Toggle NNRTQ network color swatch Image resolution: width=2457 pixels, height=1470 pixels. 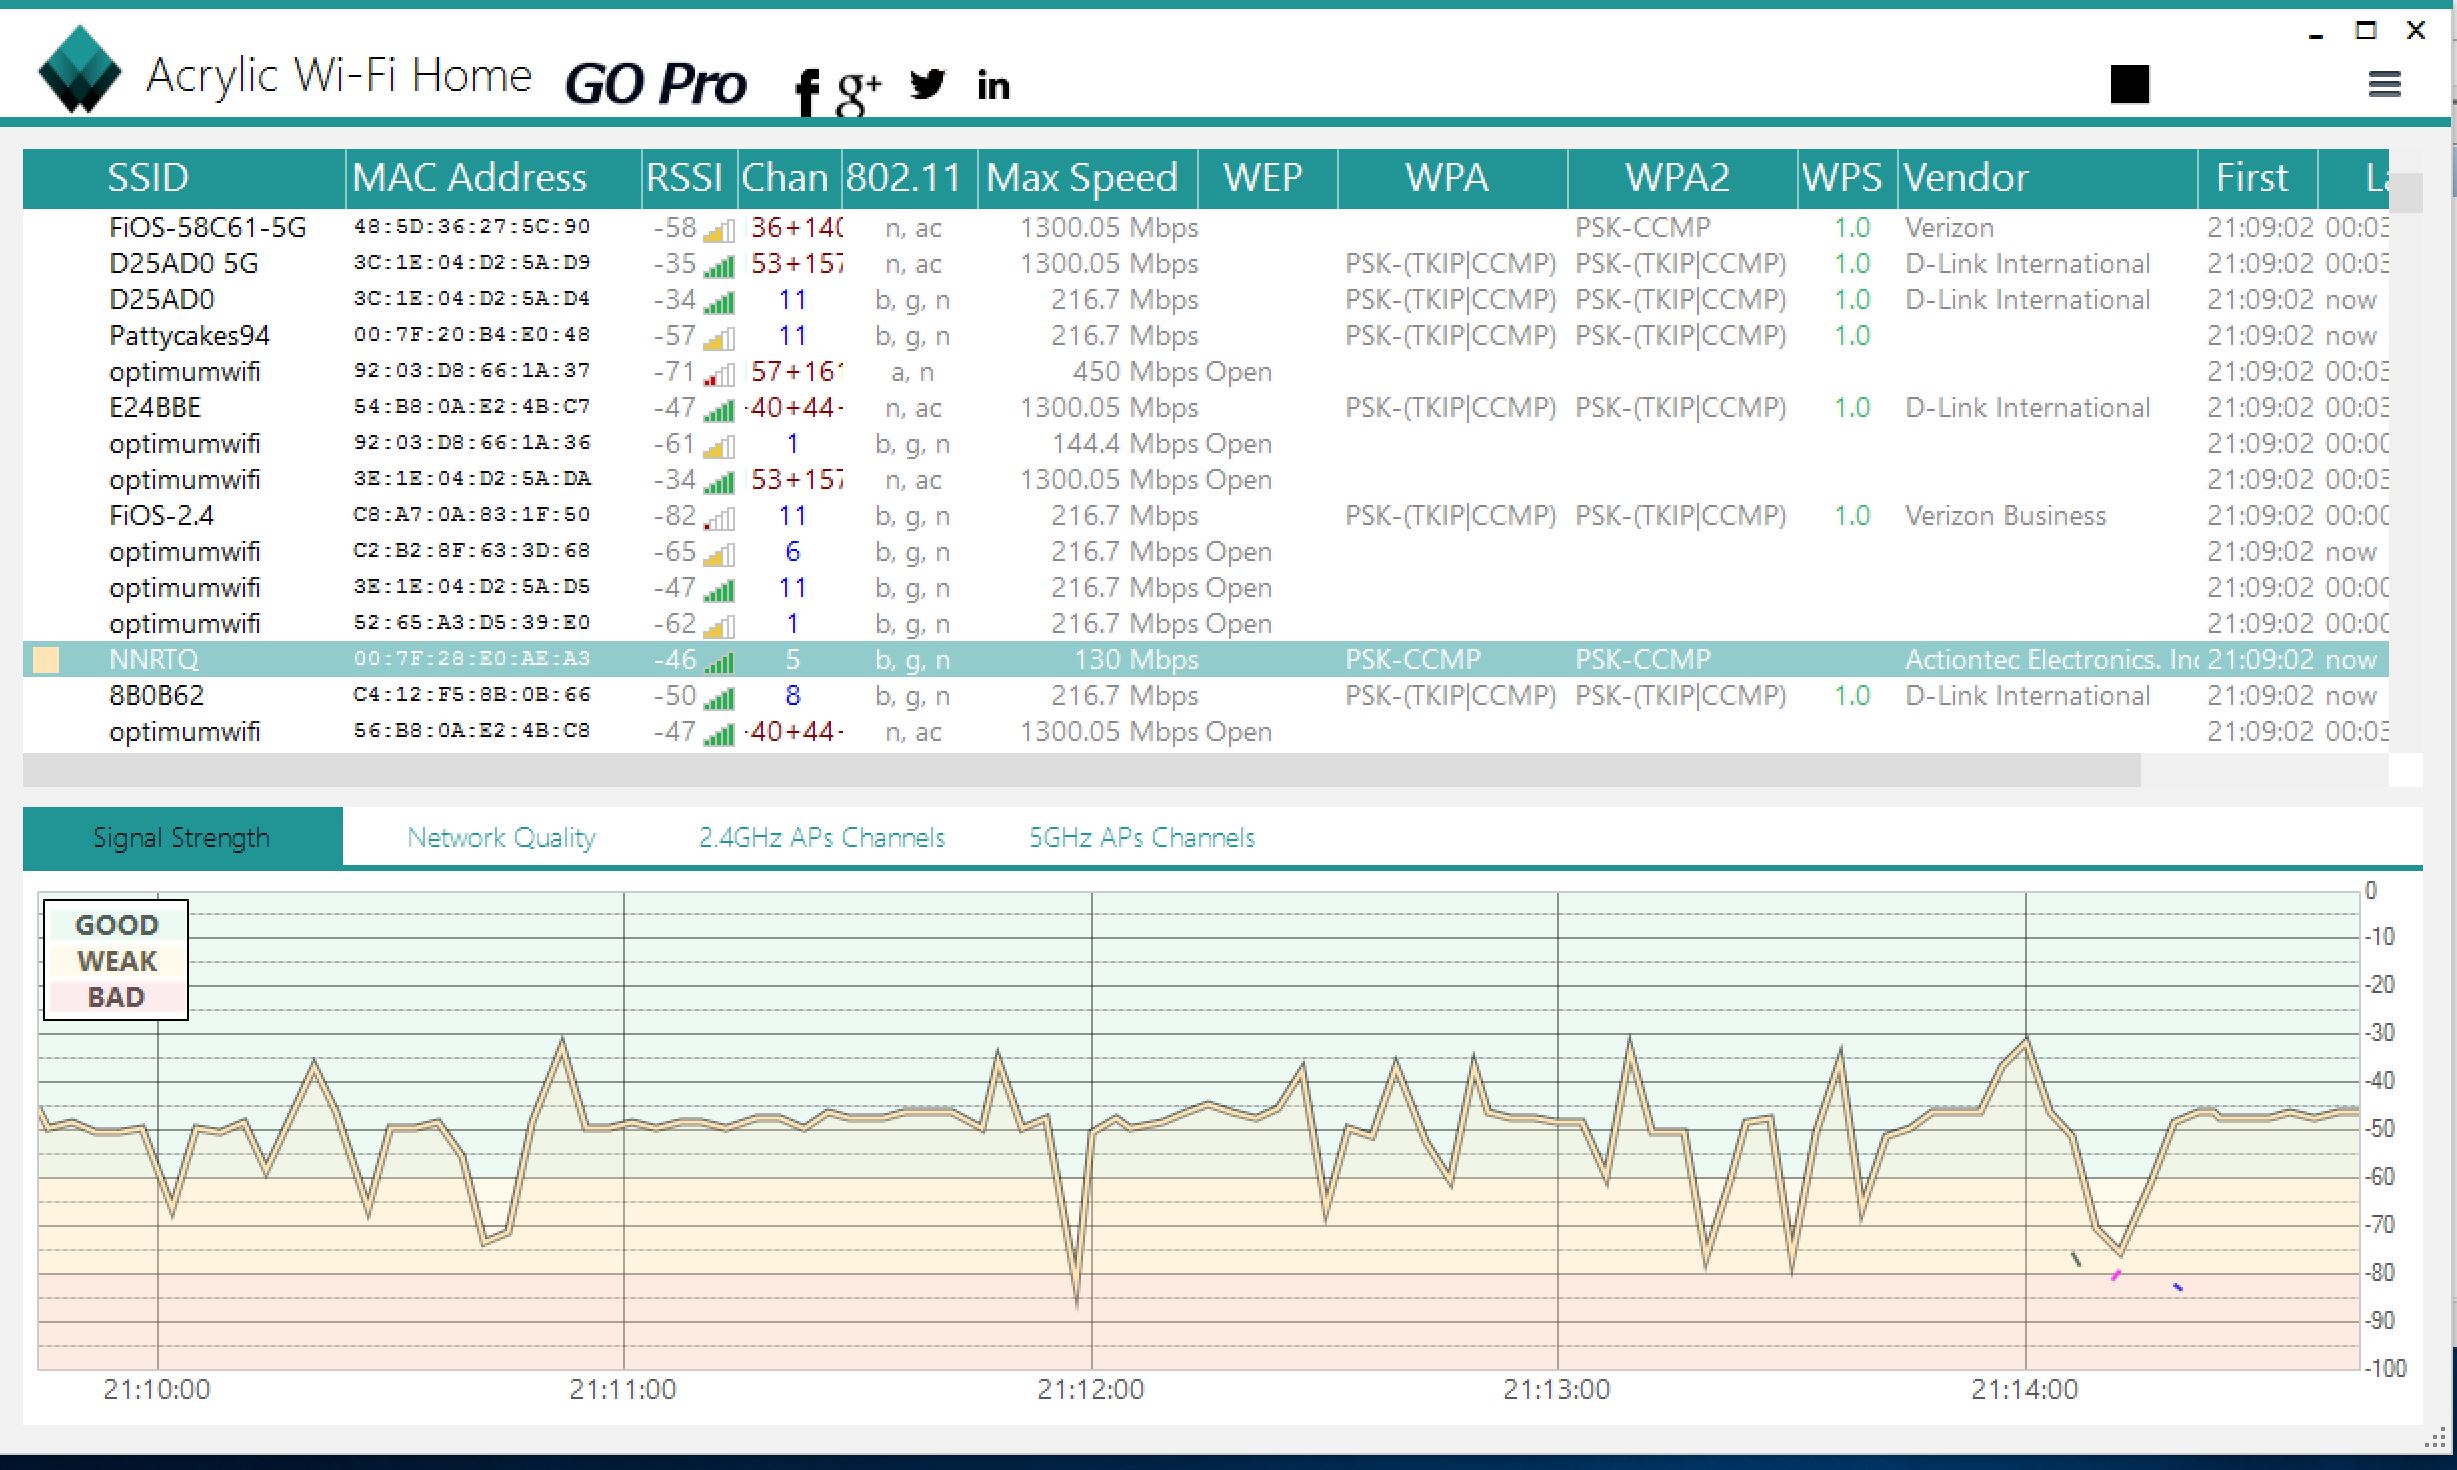[x=46, y=660]
